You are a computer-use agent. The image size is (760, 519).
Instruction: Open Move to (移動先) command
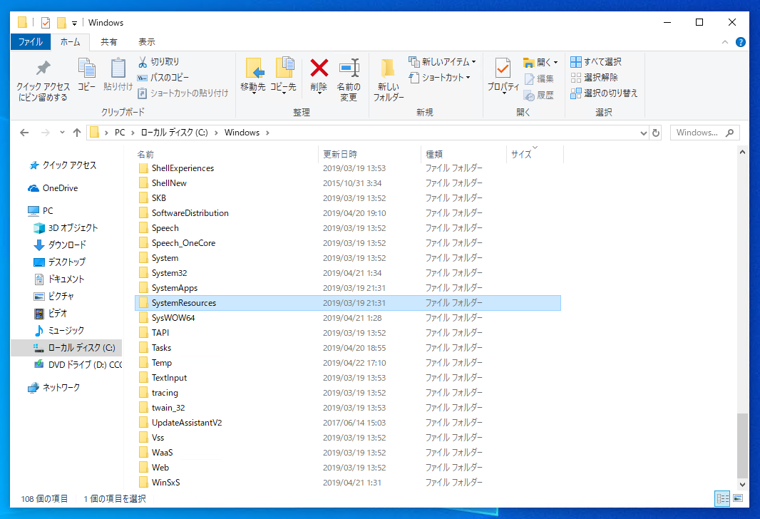point(253,75)
